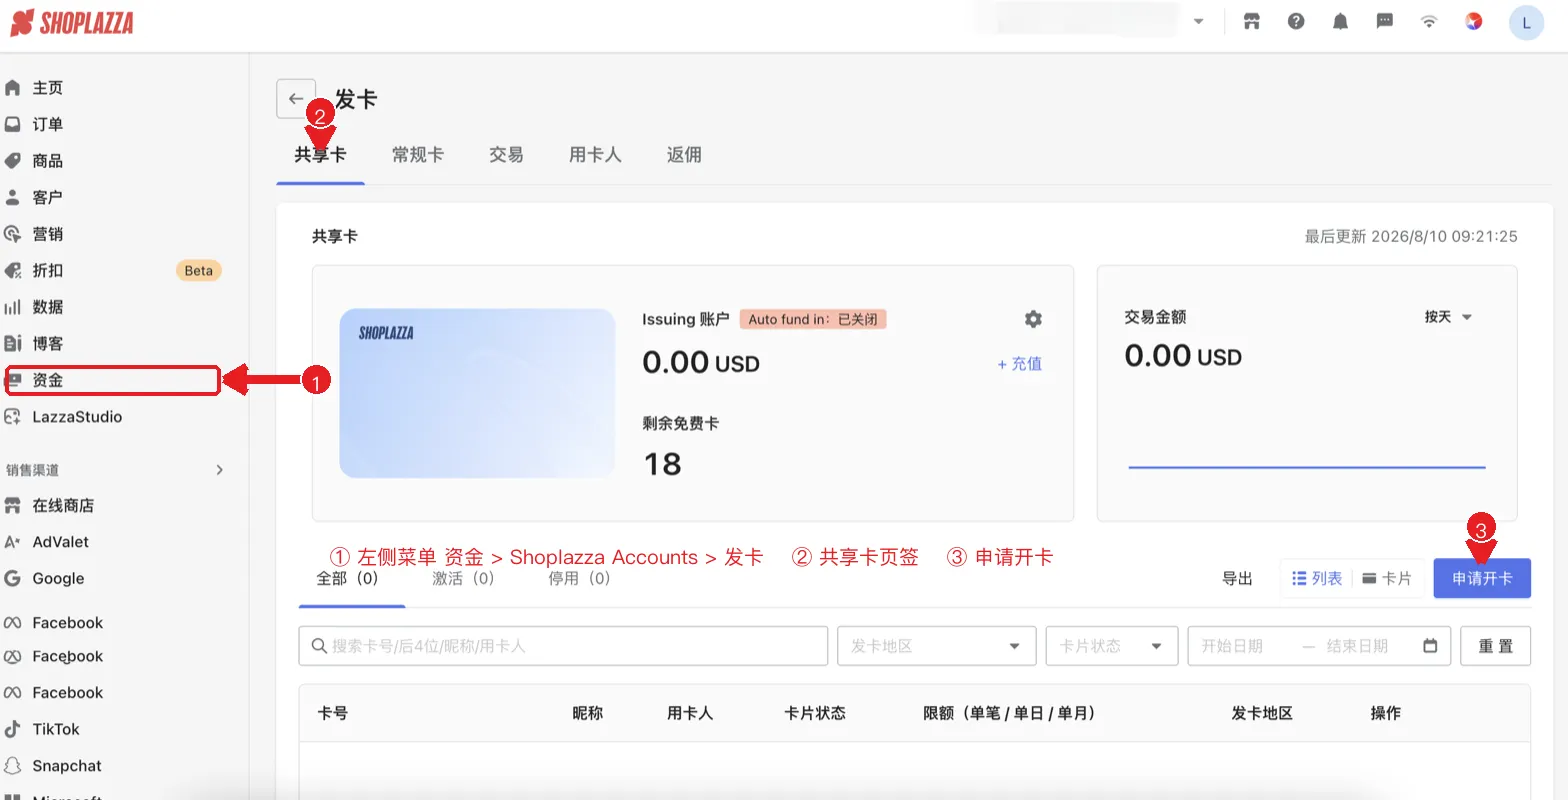Screen dimensions: 1568x800
Task: Click the 申请开卡 button
Action: point(1482,579)
